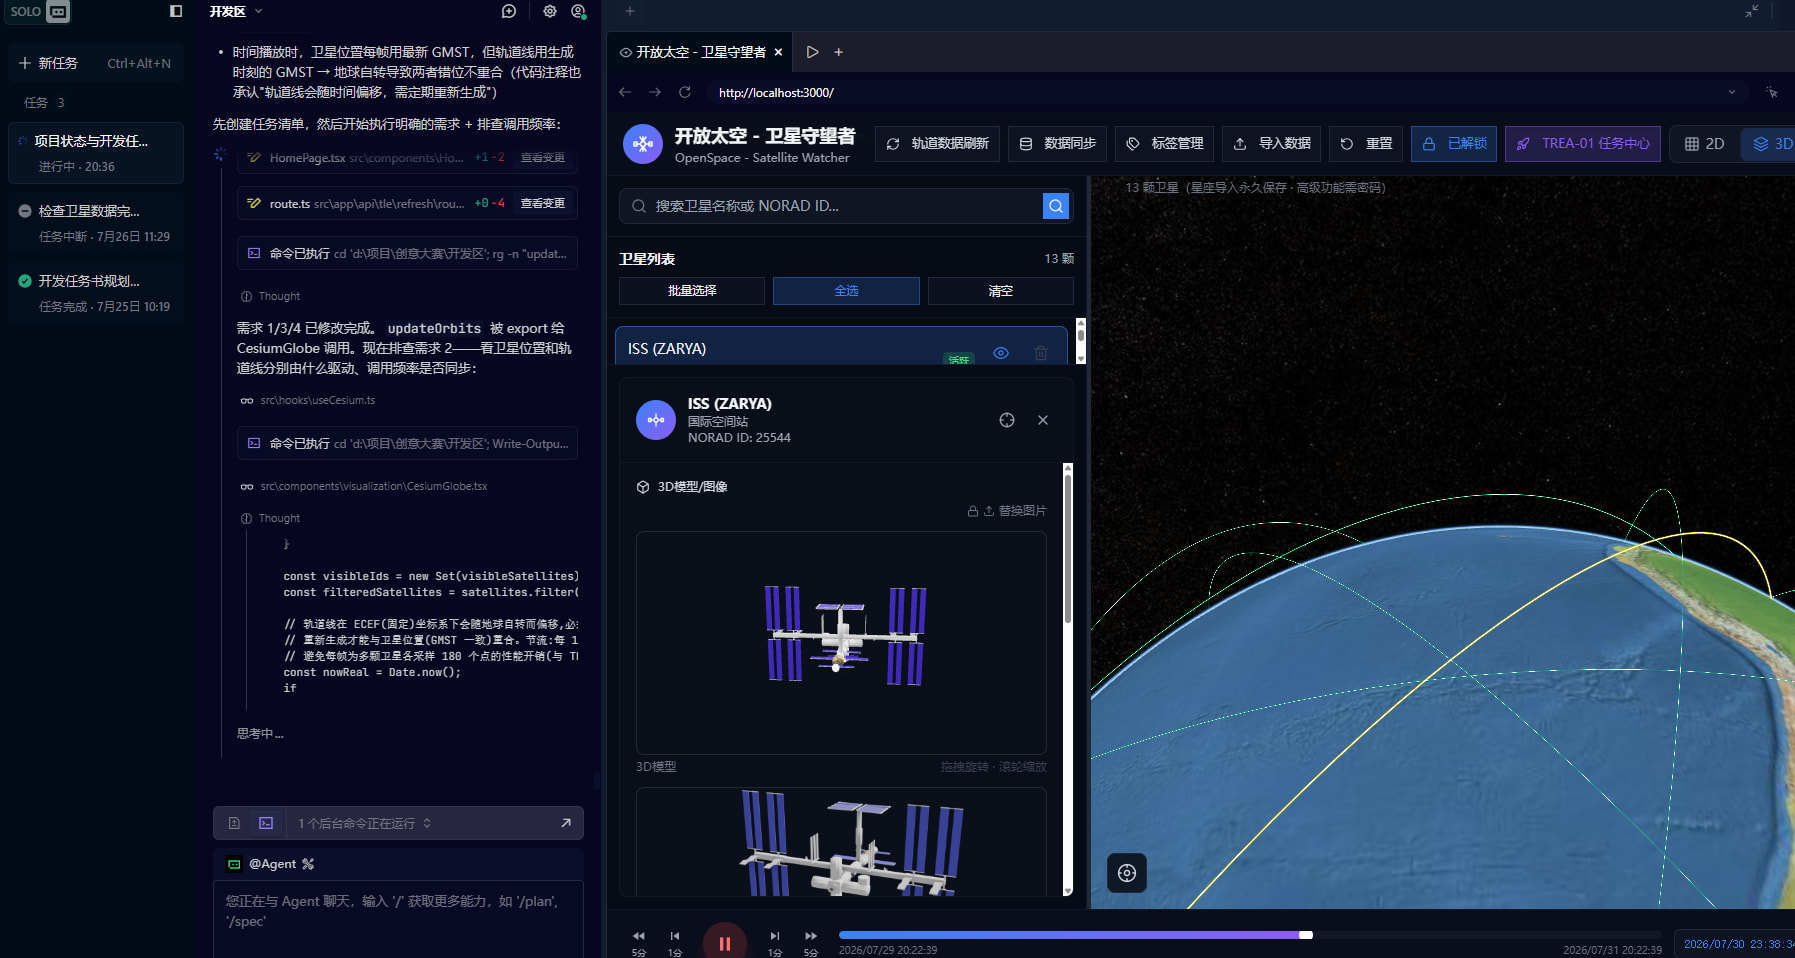Toggle the 已解锁 lock state
This screenshot has width=1795, height=958.
1454,144
